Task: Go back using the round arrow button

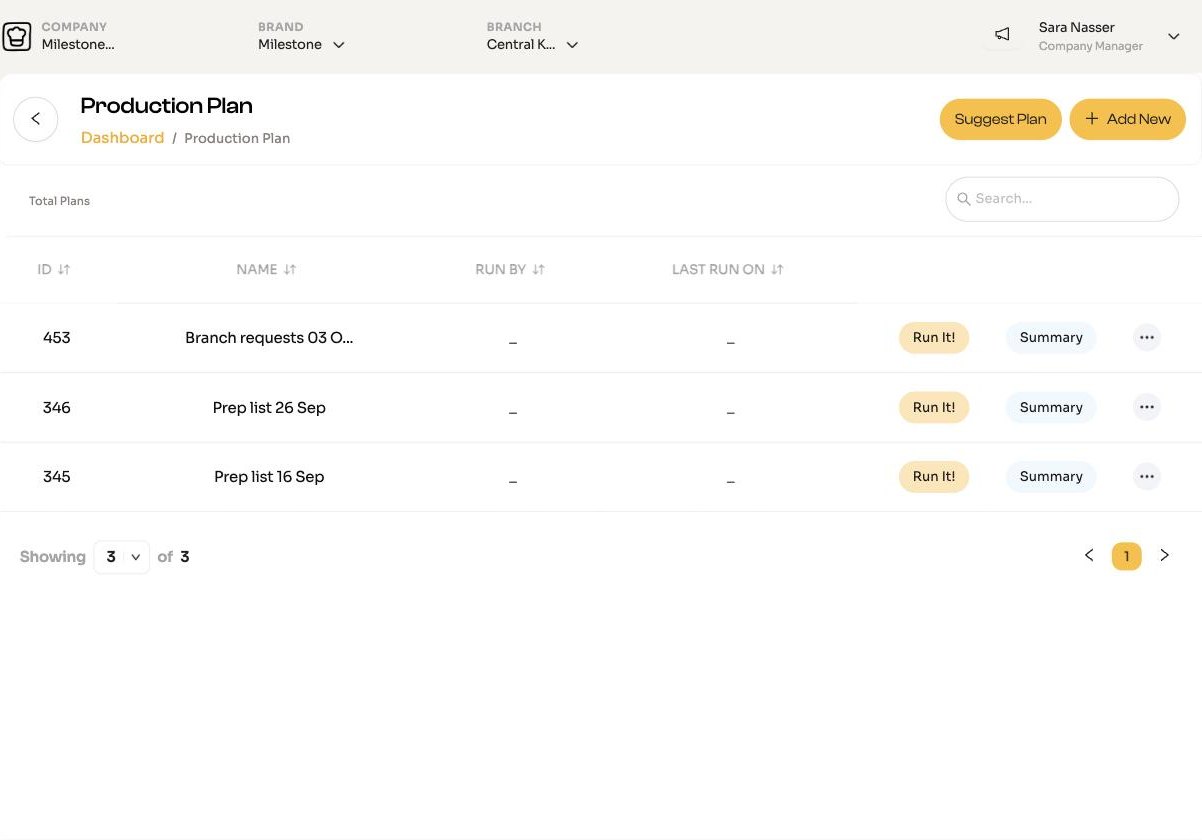Action: (36, 119)
